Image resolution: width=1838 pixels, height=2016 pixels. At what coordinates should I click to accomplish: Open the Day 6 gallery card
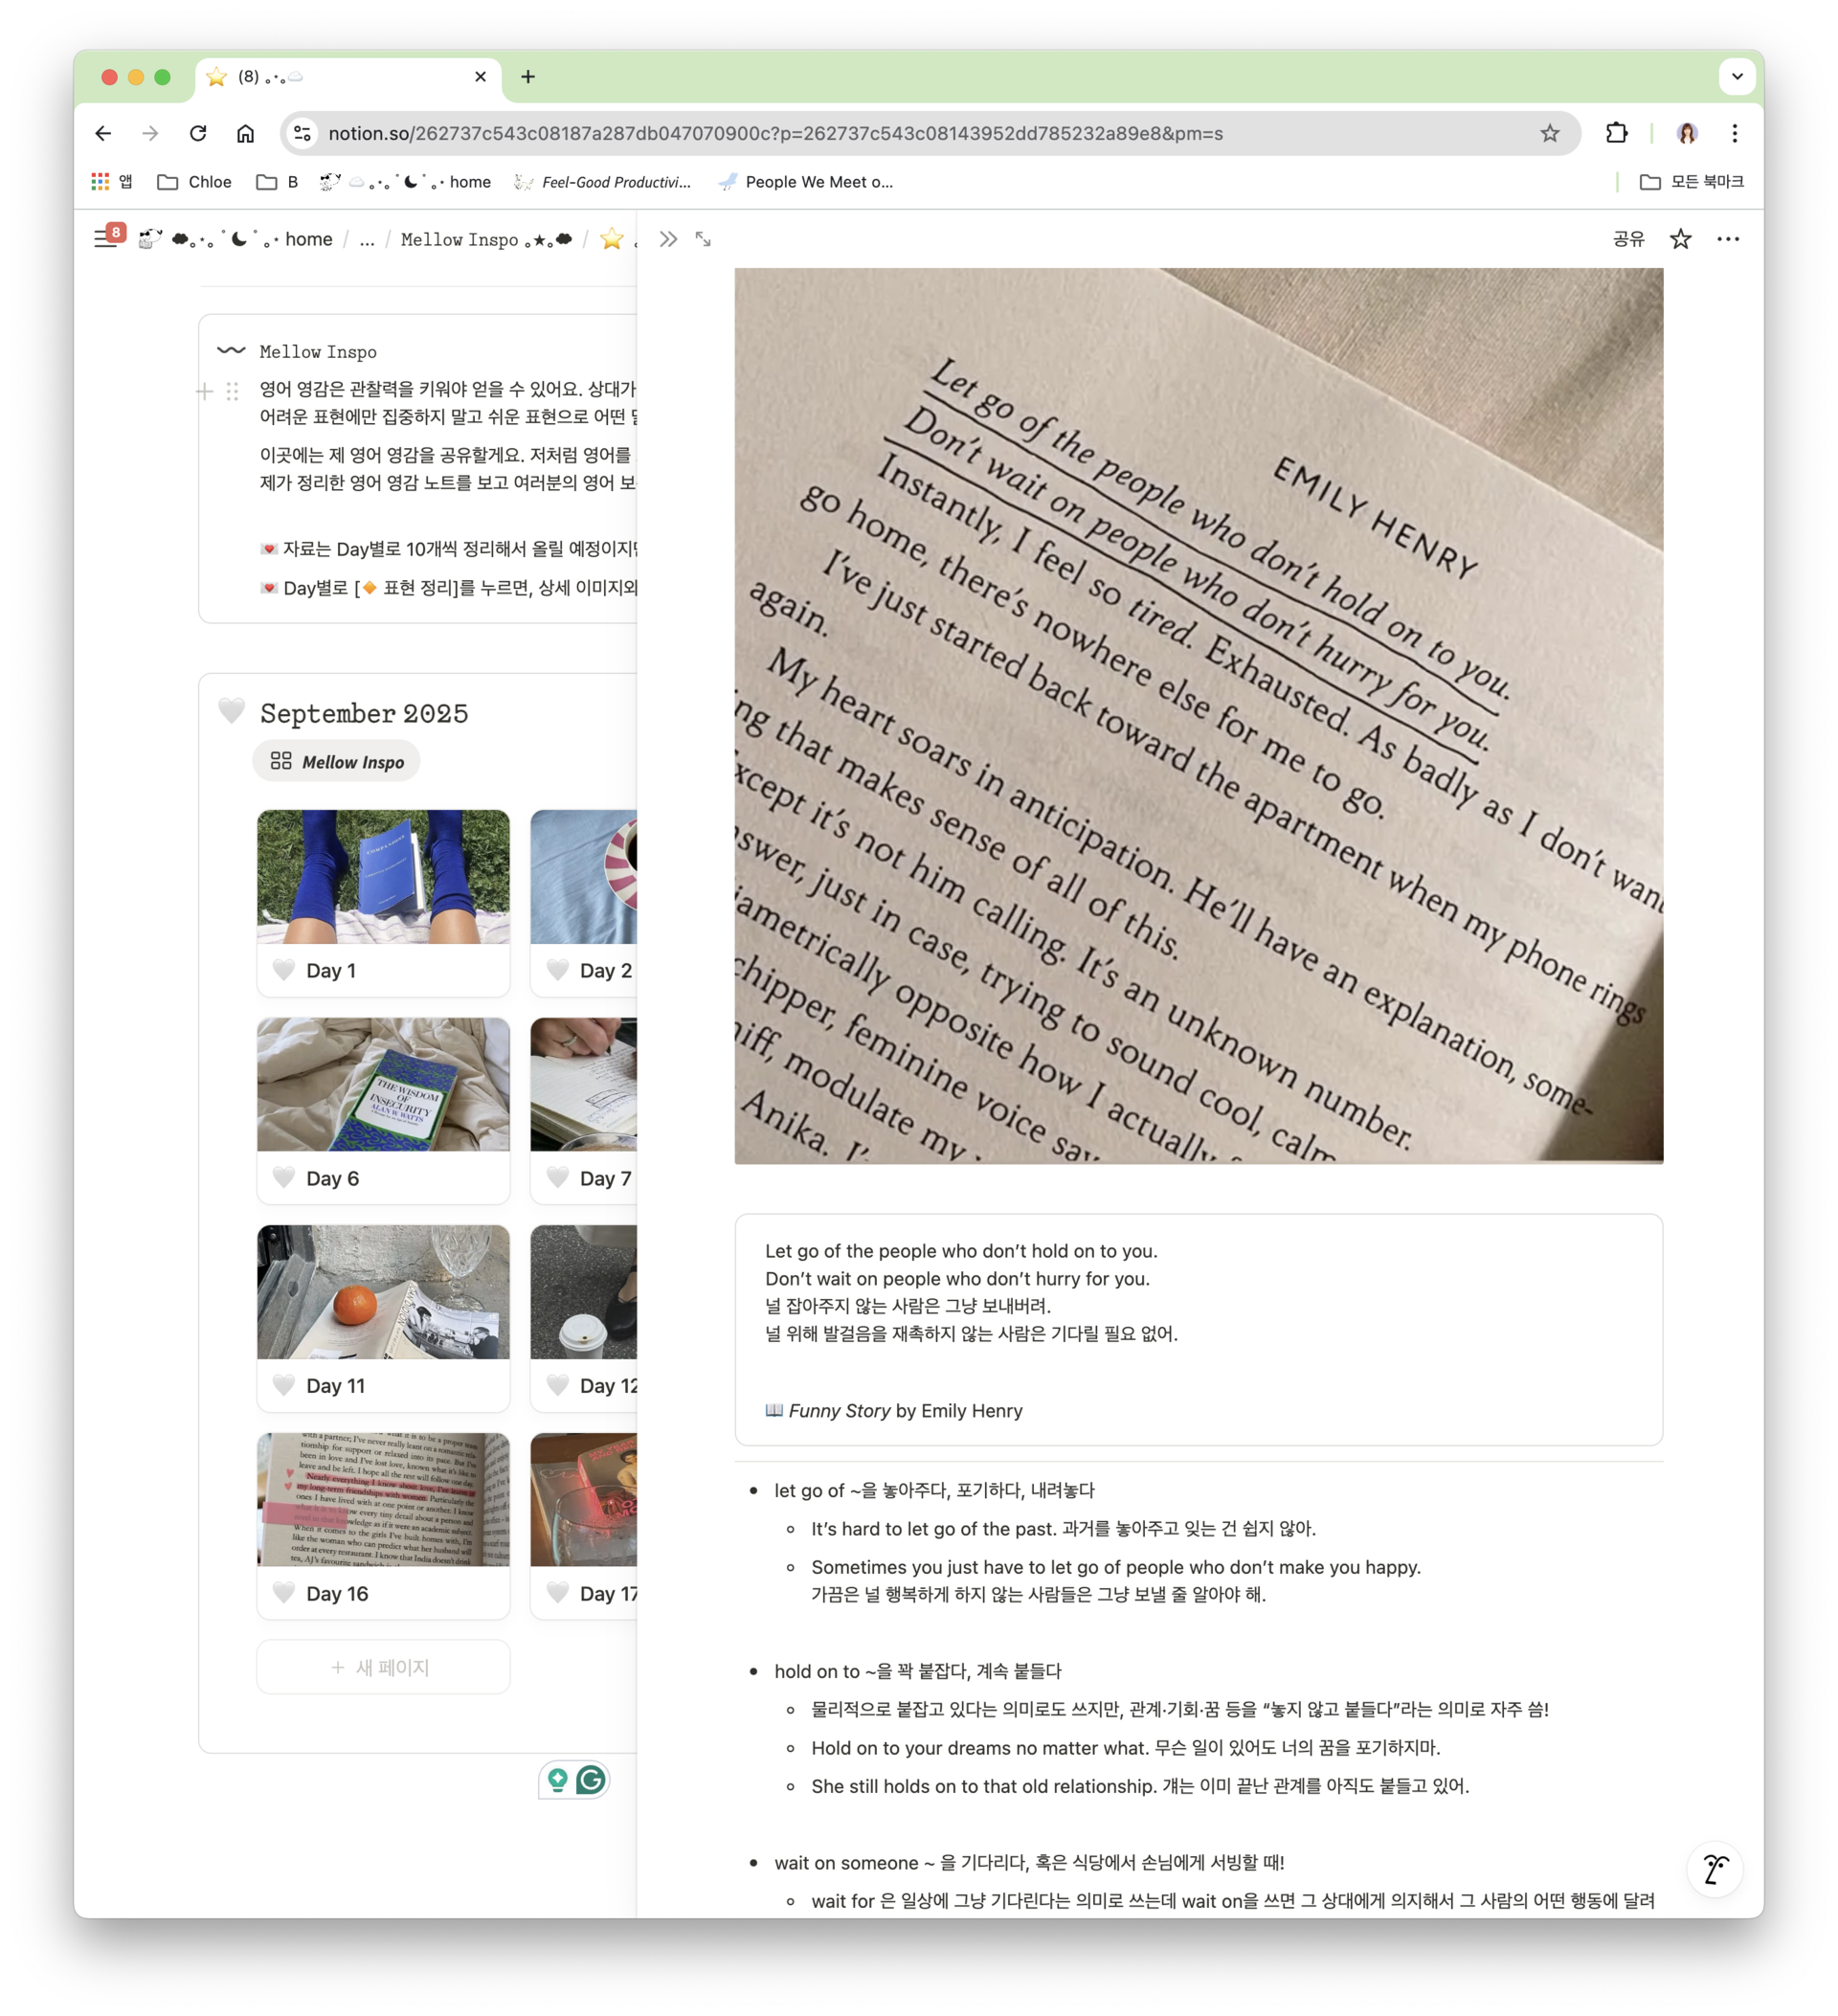coord(383,1110)
